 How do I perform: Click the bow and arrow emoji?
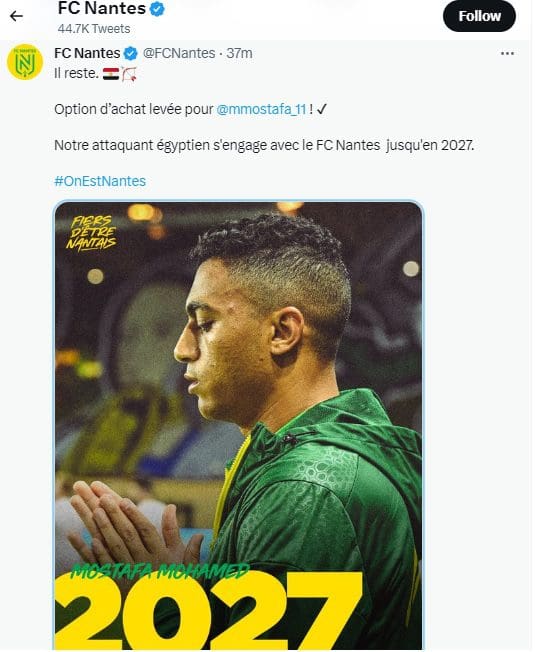pos(129,74)
